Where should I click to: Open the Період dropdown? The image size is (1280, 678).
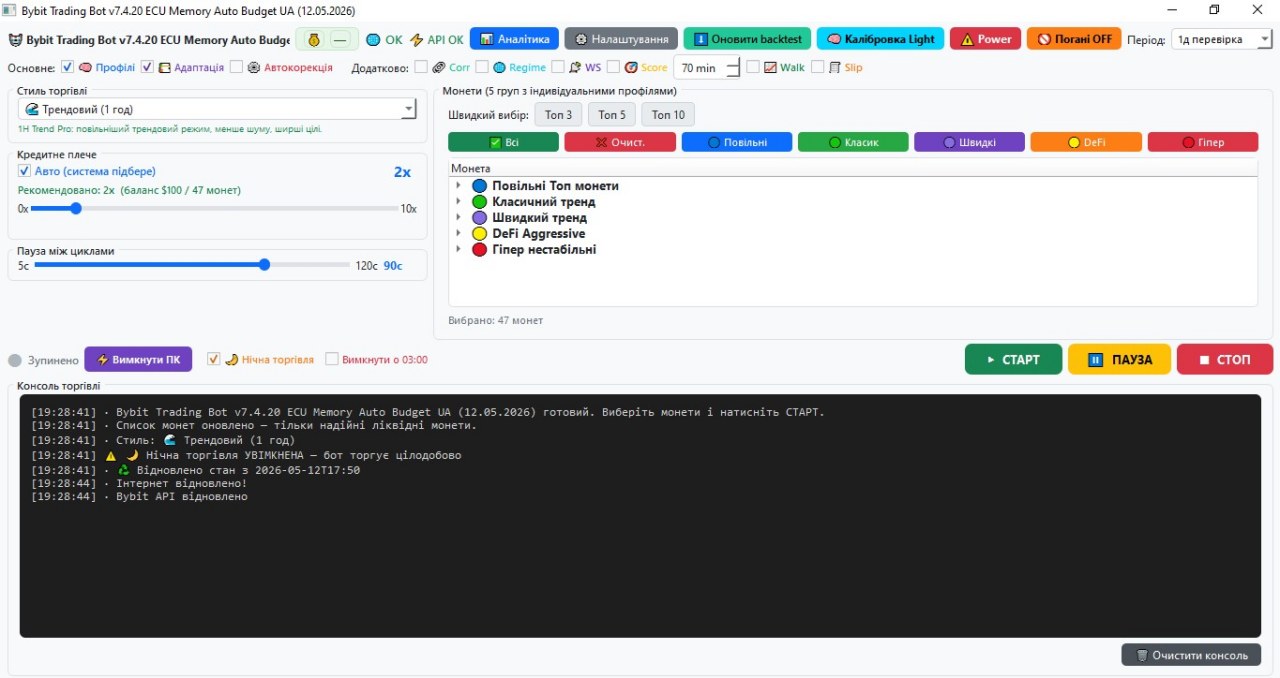1221,39
